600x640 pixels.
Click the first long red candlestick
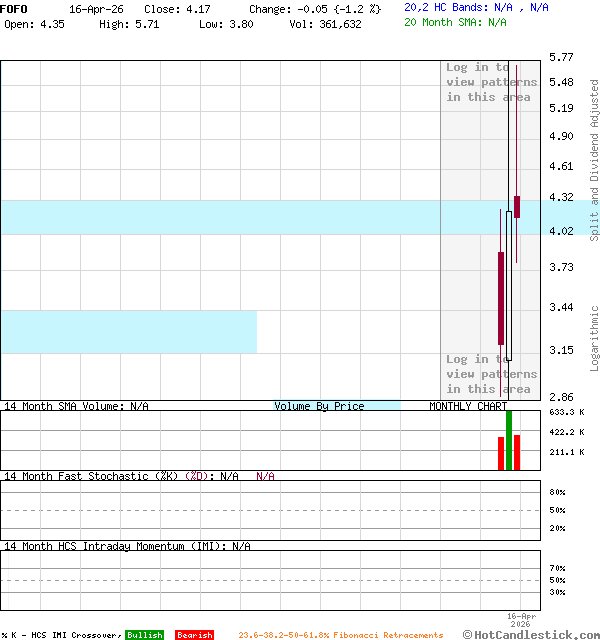(501, 298)
